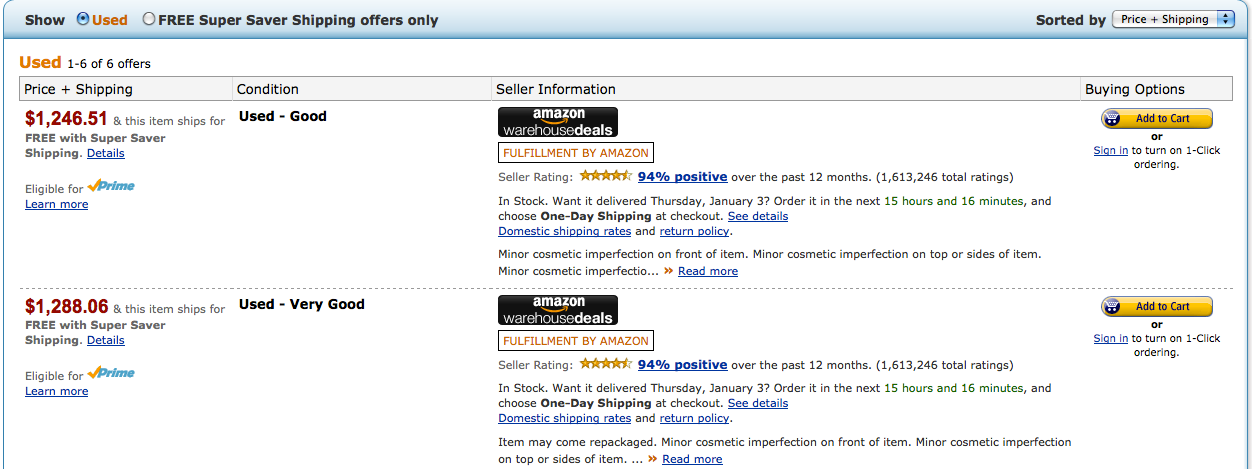The width and height of the screenshot is (1258, 469).
Task: Click Fulfillment by Amazon badge, second offer
Action: click(x=576, y=341)
